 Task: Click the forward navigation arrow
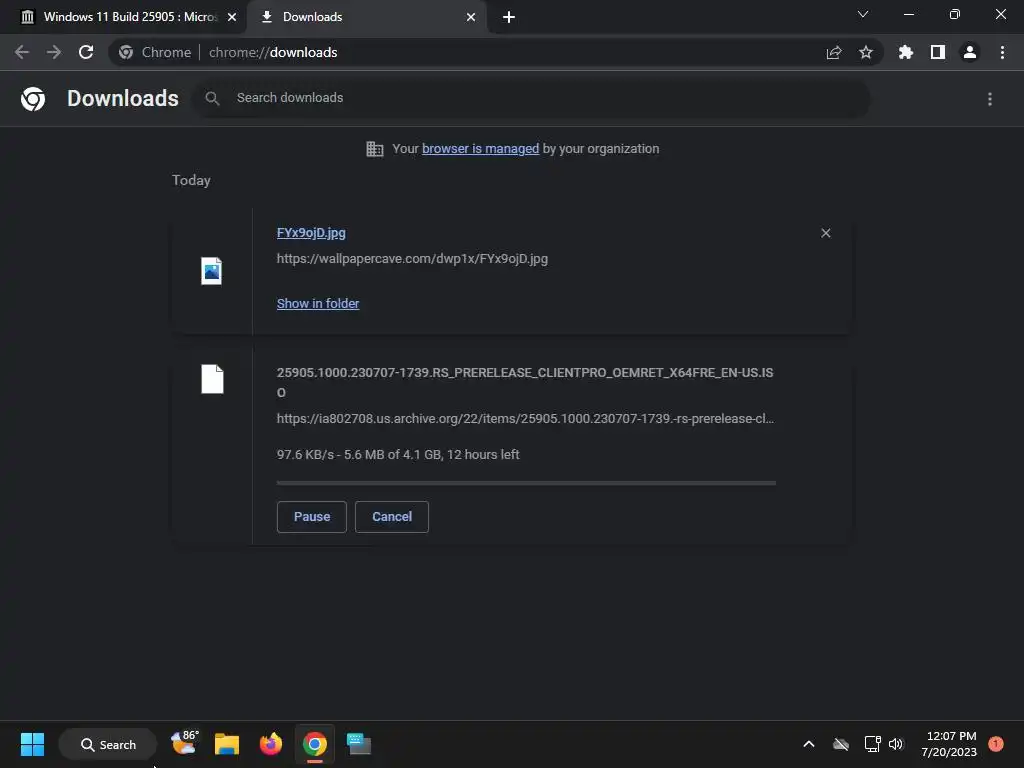[54, 52]
